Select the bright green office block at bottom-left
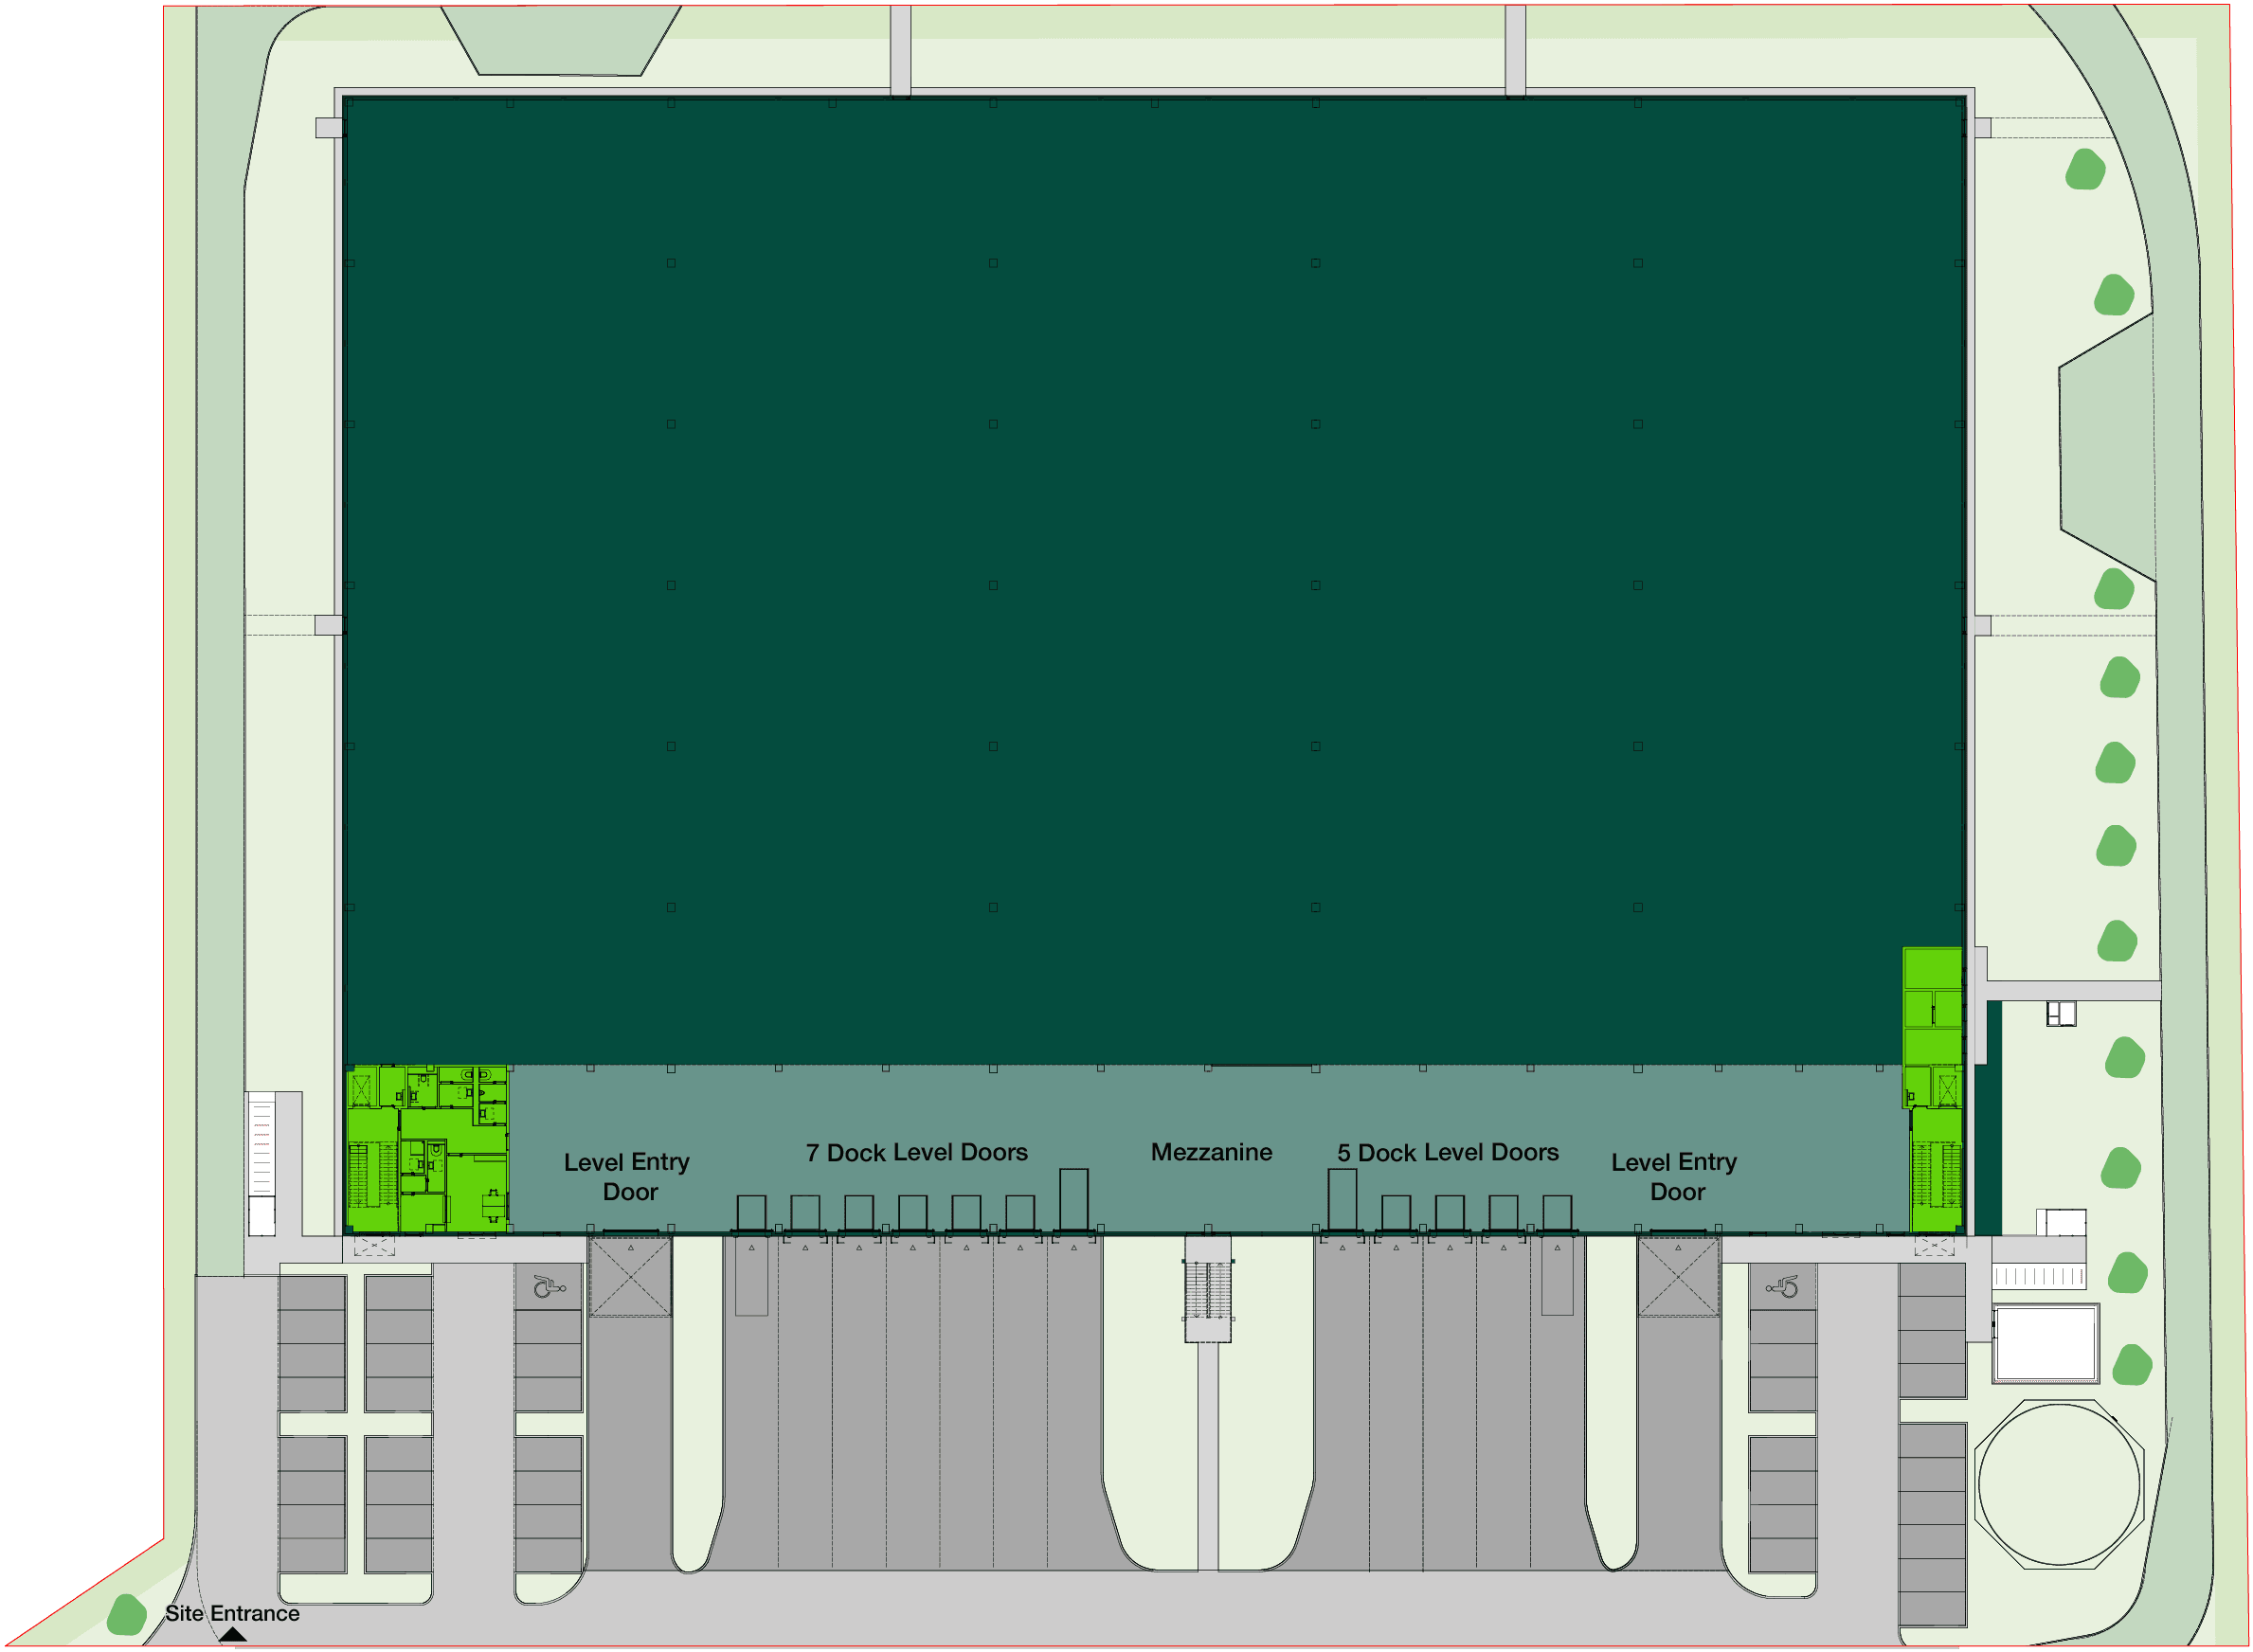 [x=427, y=1149]
